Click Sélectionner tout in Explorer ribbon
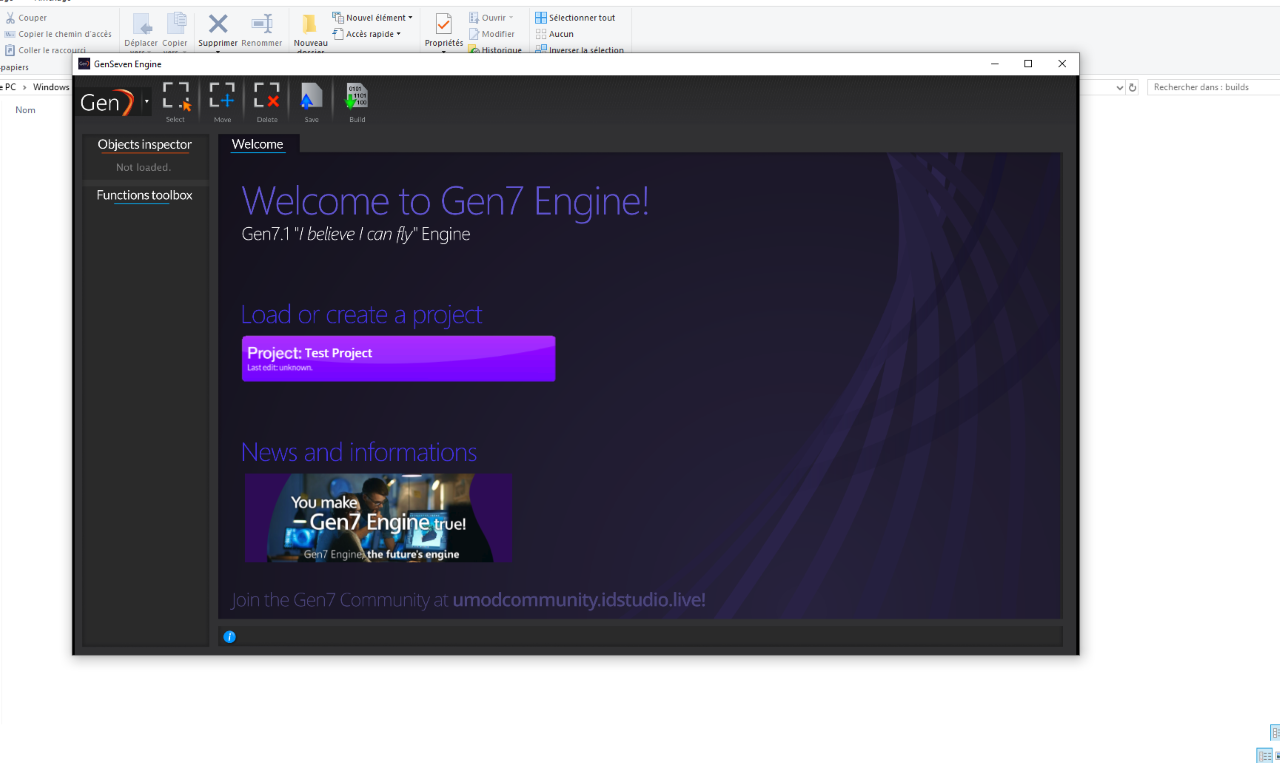 pos(575,18)
